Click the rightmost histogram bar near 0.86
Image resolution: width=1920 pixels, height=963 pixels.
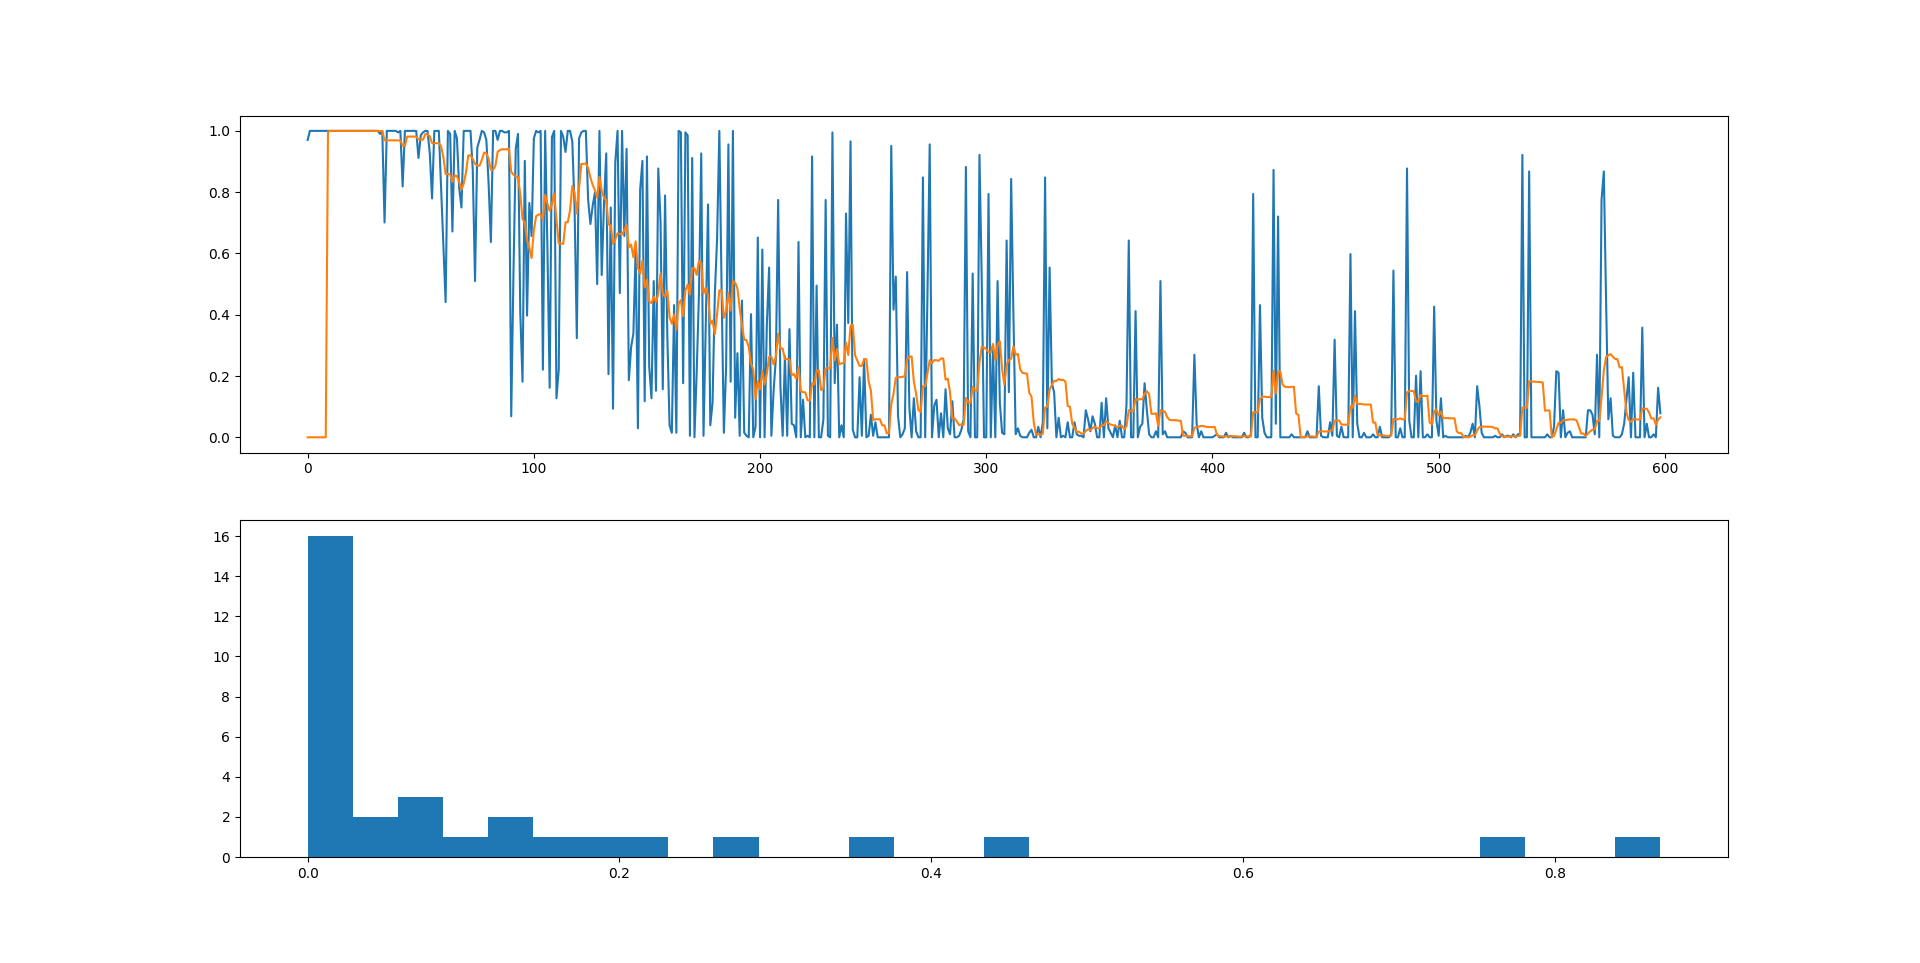pos(1637,847)
